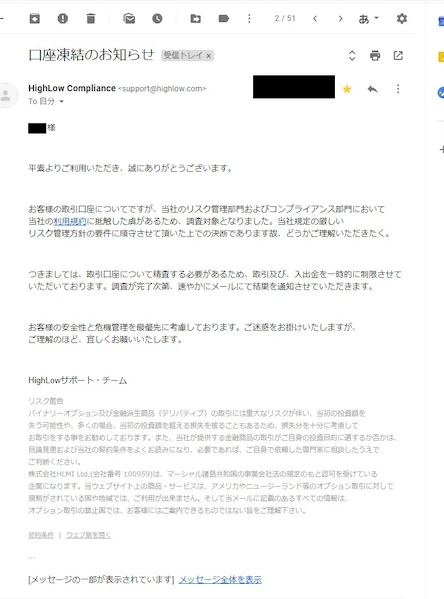Image resolution: width=444 pixels, height=599 pixels.
Task: Expand or collapse all messages arrows
Action: 352,56
